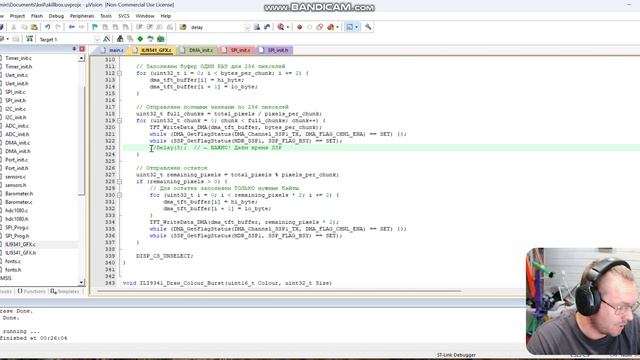Open the Help menu
Viewport: 640px width, 360px height.
pos(166,16)
